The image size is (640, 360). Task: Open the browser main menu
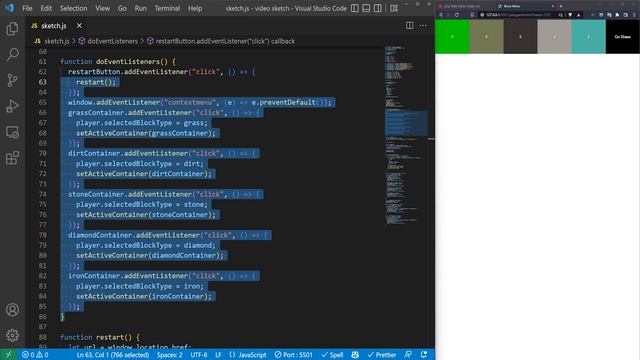634,15
